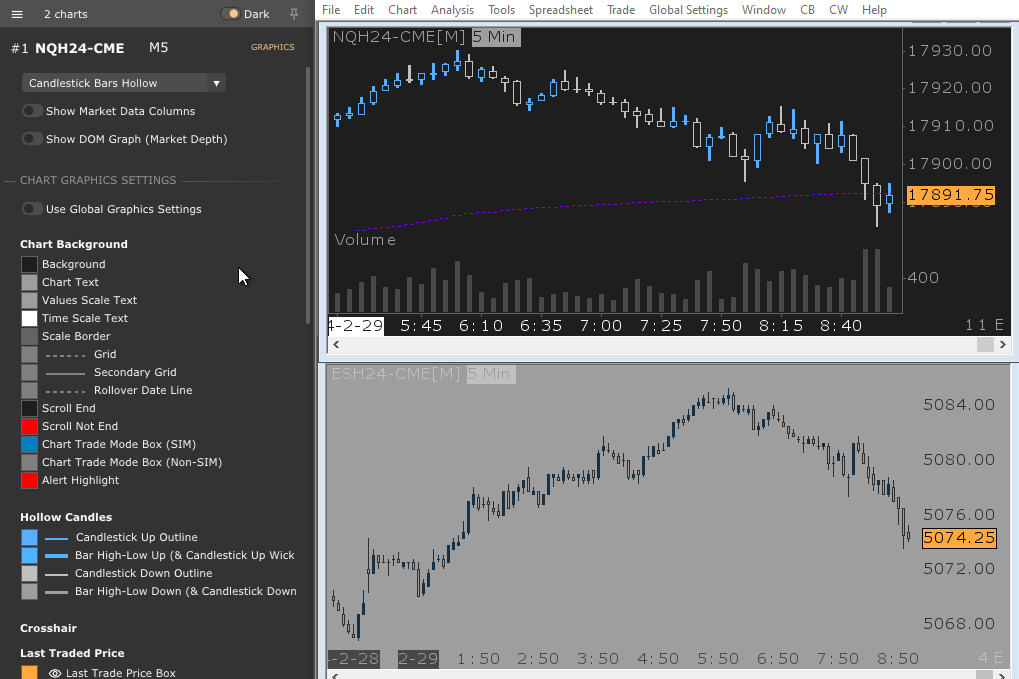The height and width of the screenshot is (679, 1019).
Task: Click the M5 timeframe label
Action: coord(159,47)
